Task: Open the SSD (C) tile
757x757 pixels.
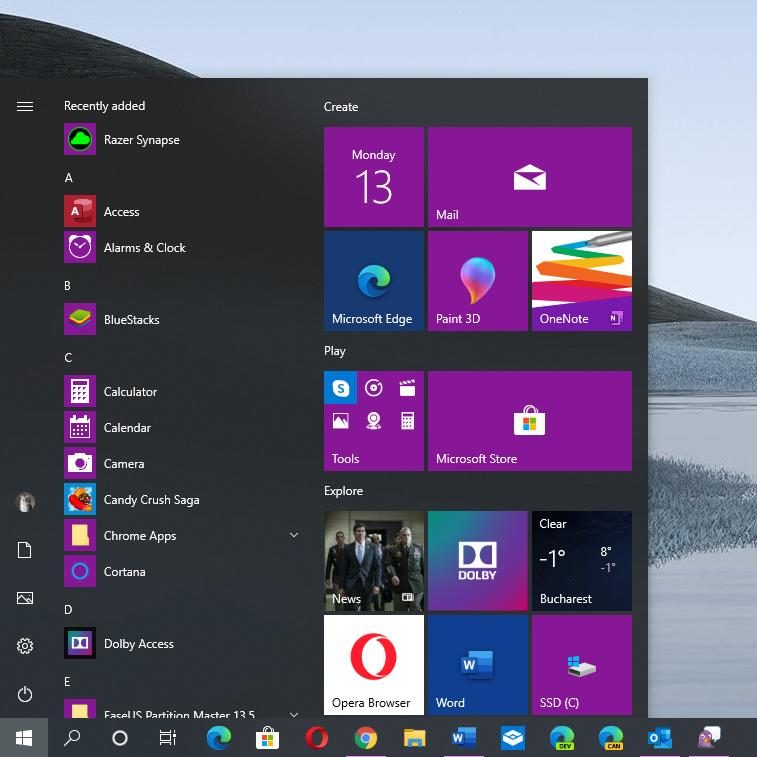Action: [x=582, y=665]
